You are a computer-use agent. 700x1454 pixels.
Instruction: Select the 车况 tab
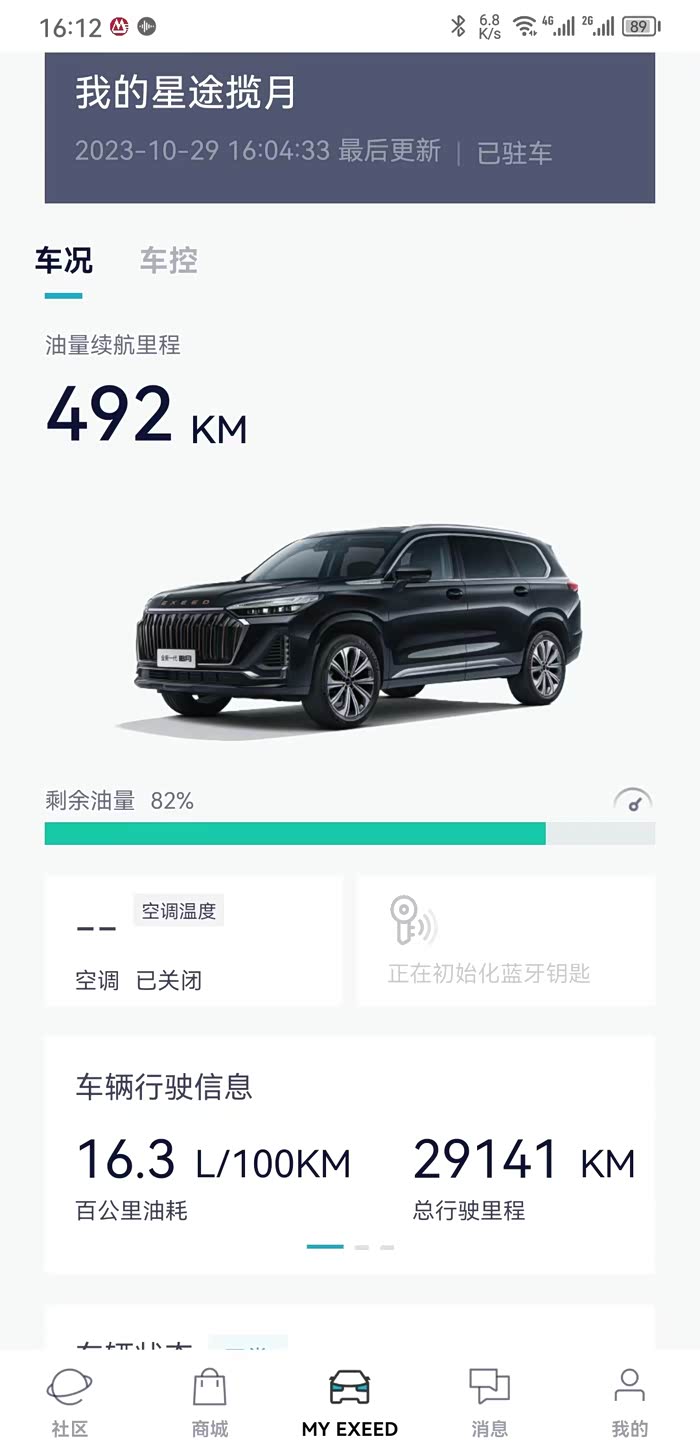click(64, 261)
